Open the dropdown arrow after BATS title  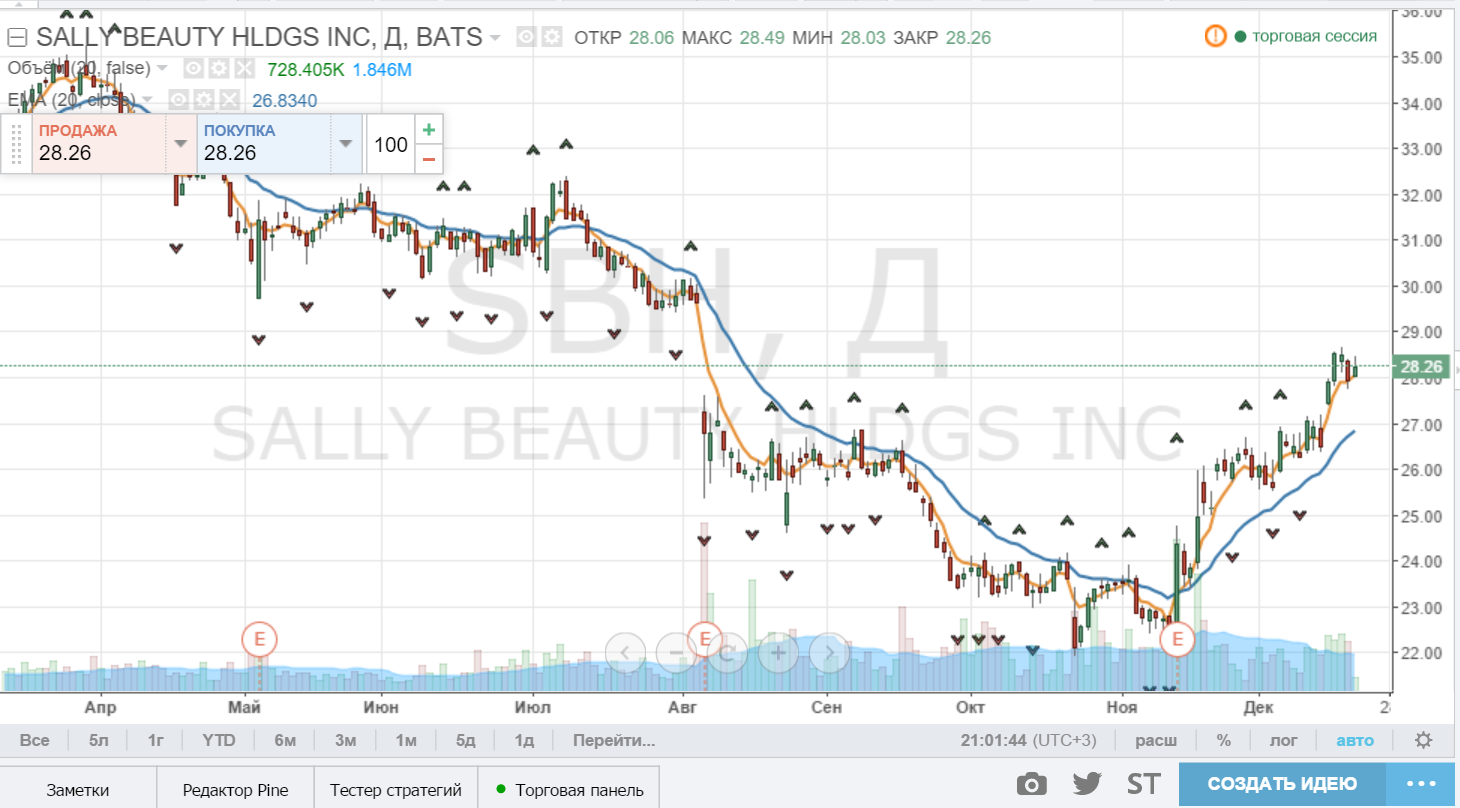(x=493, y=38)
